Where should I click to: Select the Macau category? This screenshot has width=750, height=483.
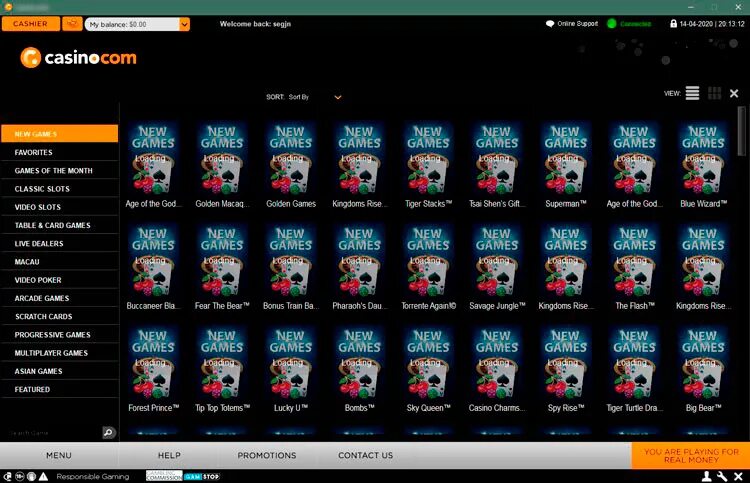click(60, 262)
